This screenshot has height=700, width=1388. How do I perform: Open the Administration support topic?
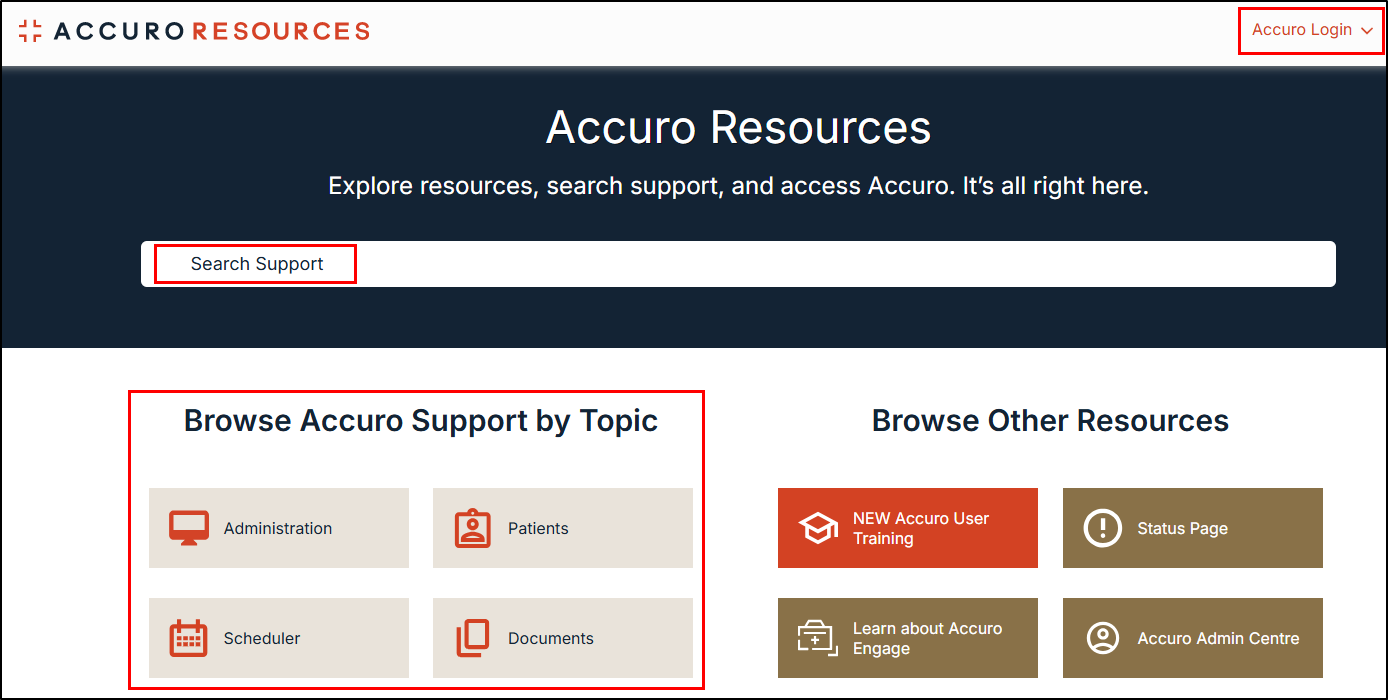point(278,528)
